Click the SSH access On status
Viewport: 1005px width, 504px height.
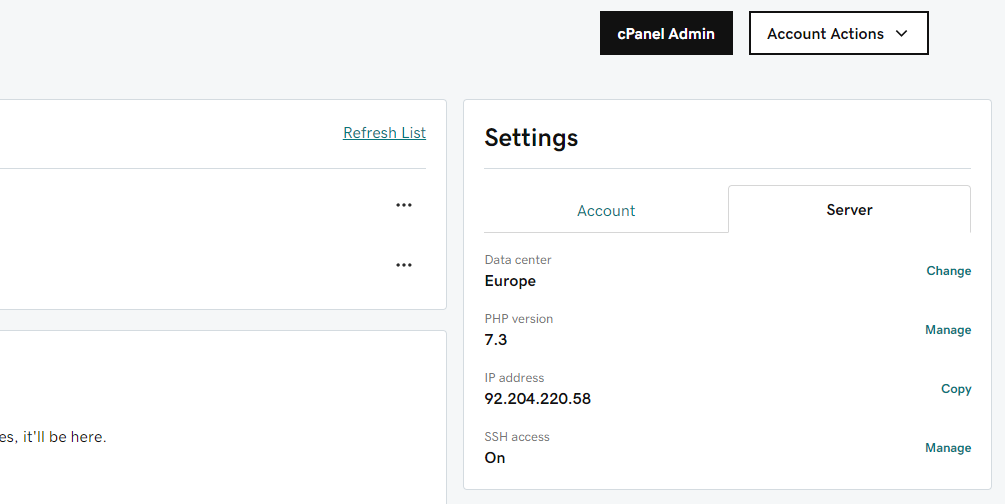pyautogui.click(x=495, y=458)
